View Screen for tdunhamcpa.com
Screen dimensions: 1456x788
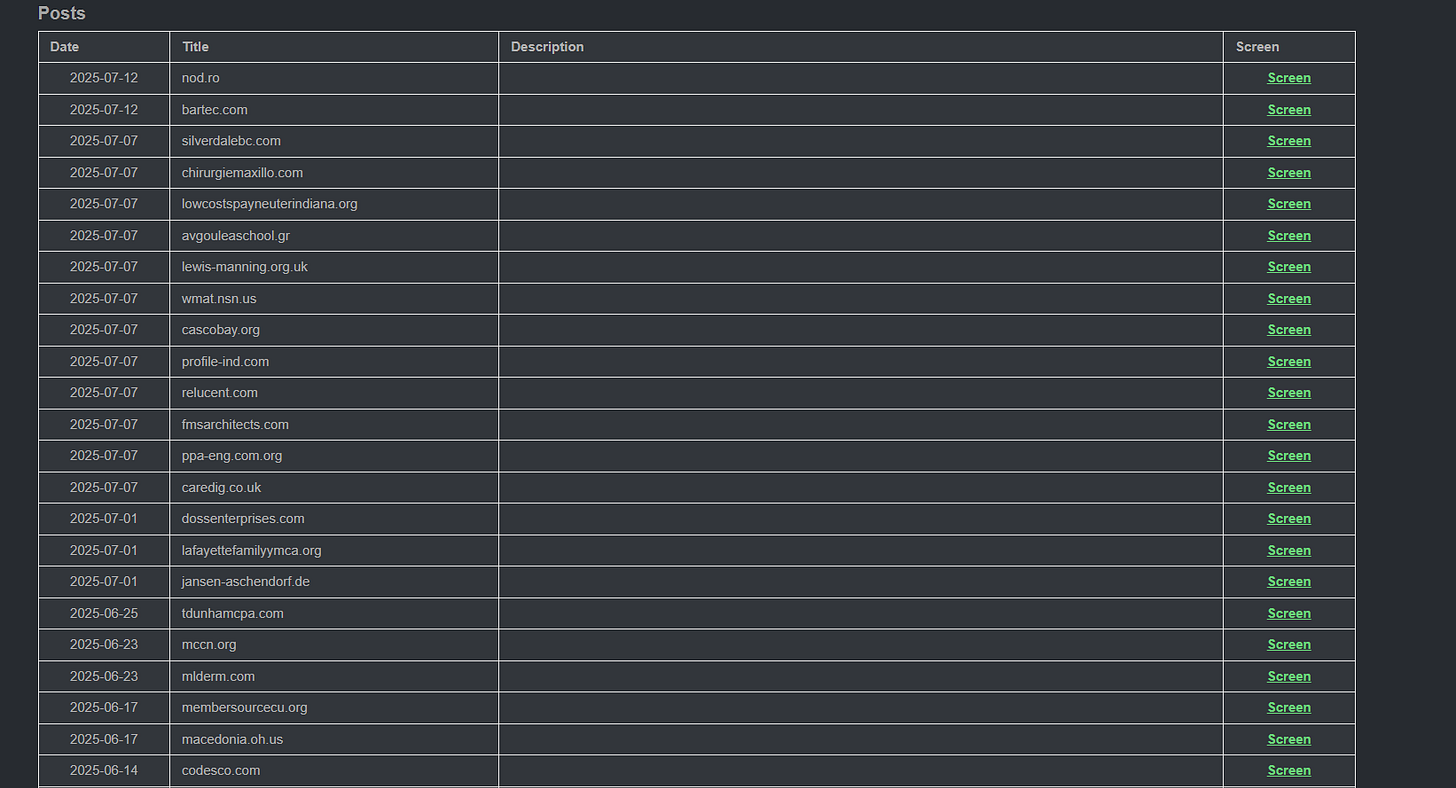(1289, 614)
